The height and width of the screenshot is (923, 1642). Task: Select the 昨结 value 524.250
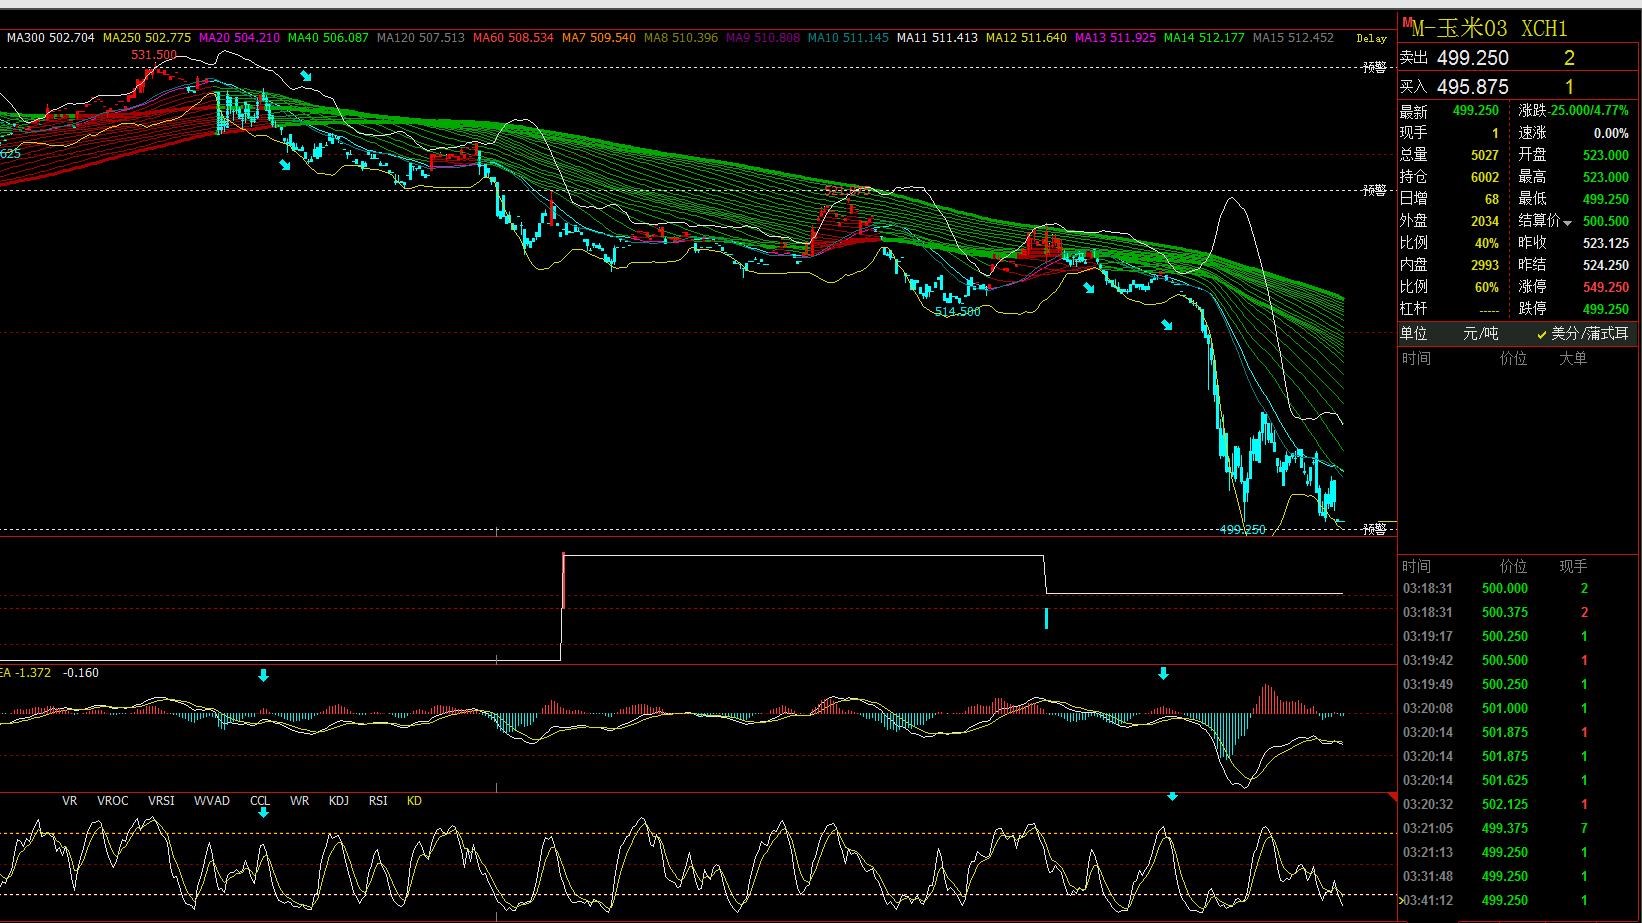(1606, 265)
